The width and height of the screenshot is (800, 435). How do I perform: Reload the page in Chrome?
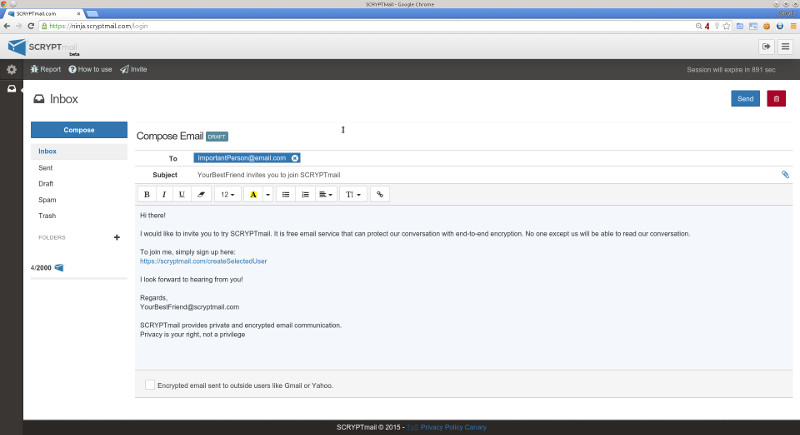click(31, 26)
